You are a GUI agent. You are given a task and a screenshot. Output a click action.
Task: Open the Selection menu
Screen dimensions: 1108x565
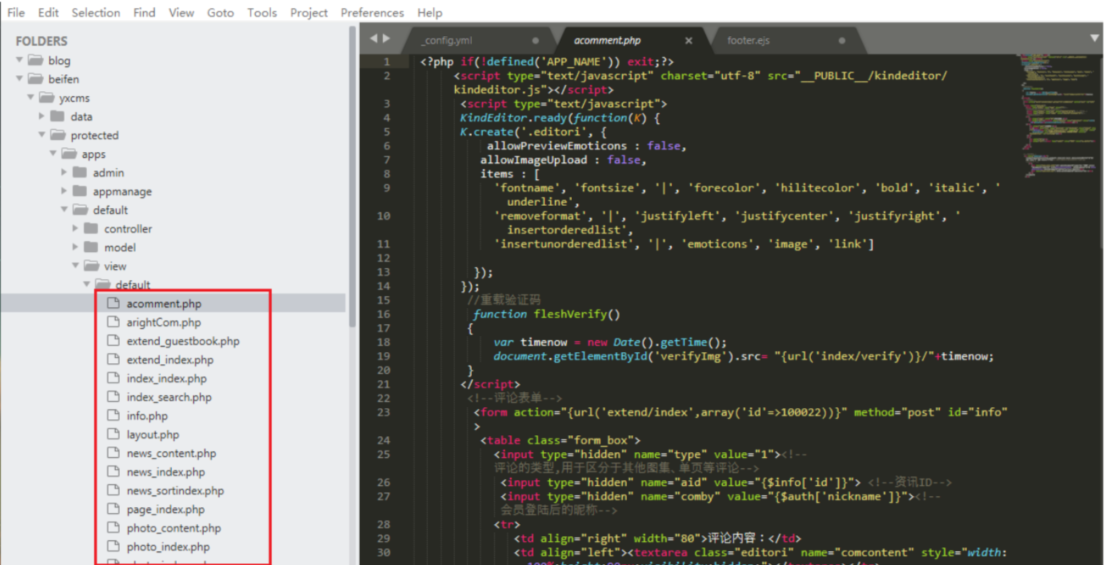pyautogui.click(x=95, y=13)
